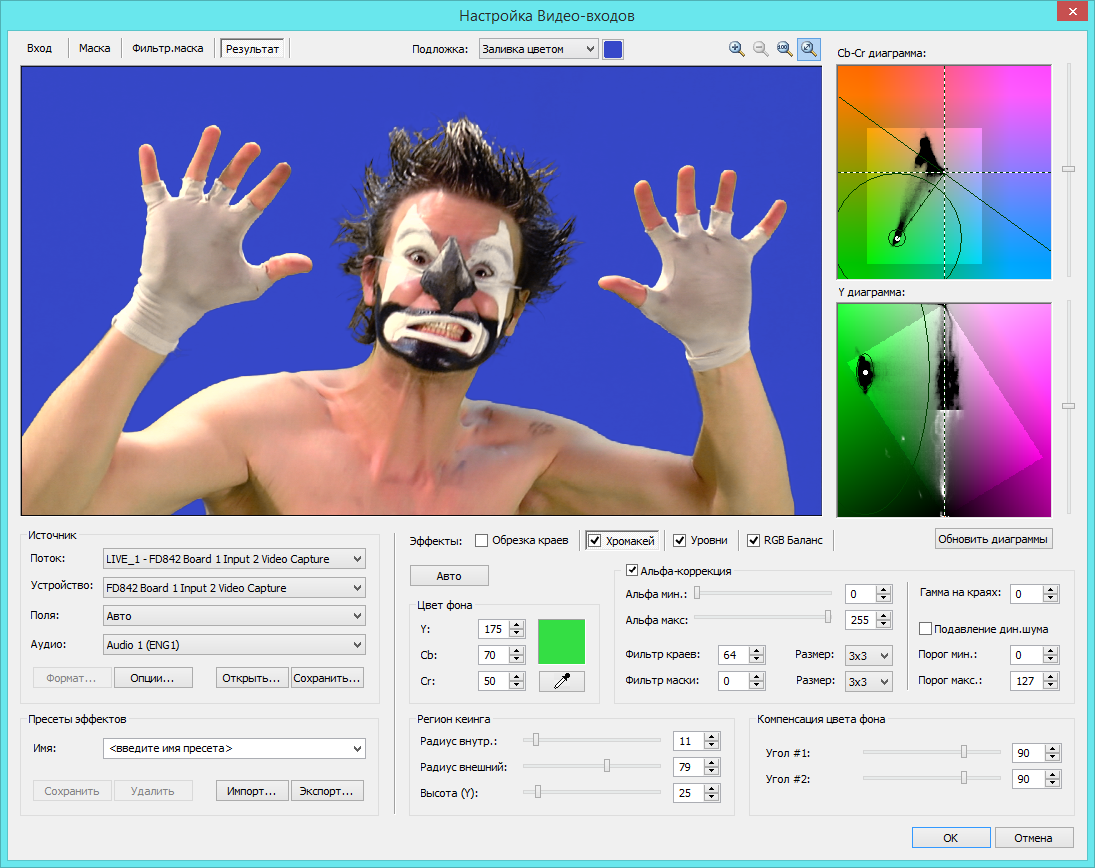The width and height of the screenshot is (1095, 868).
Task: Click the Cb-Cr diagram vertical slider
Action: (x=1068, y=169)
